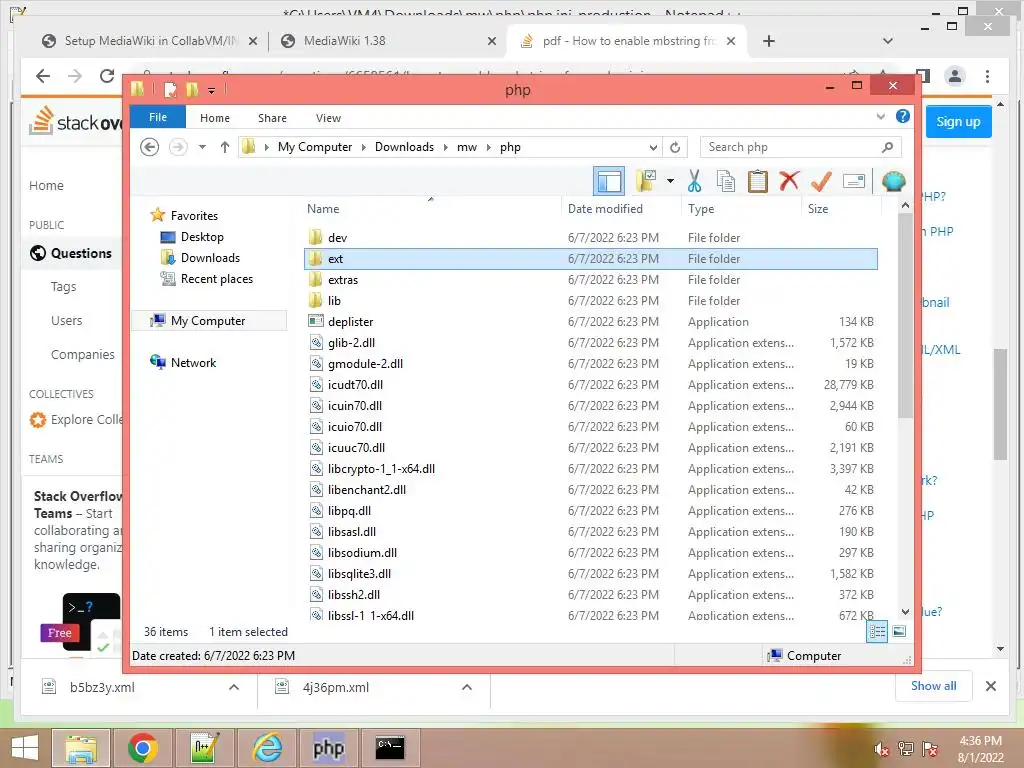The width and height of the screenshot is (1024, 768).
Task: Click mw in the address breadcrumb
Action: coord(467,147)
